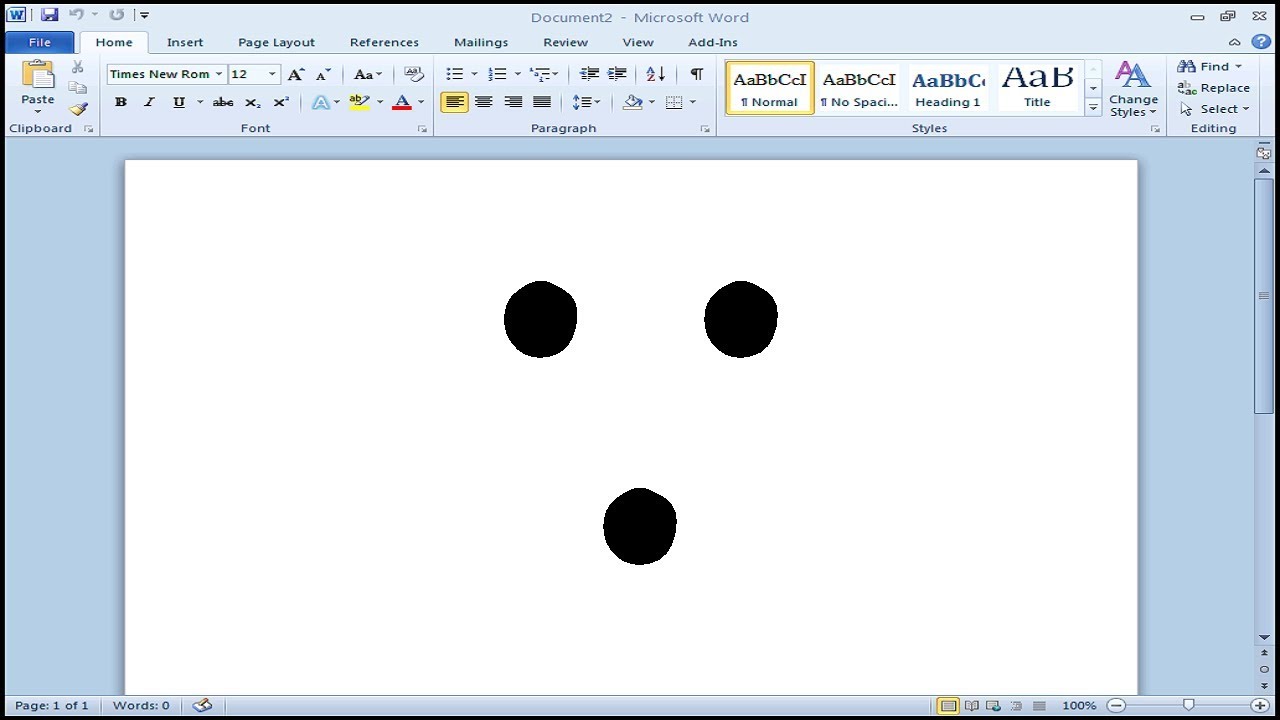
Task: Open the Mailings tab
Action: click(x=481, y=42)
